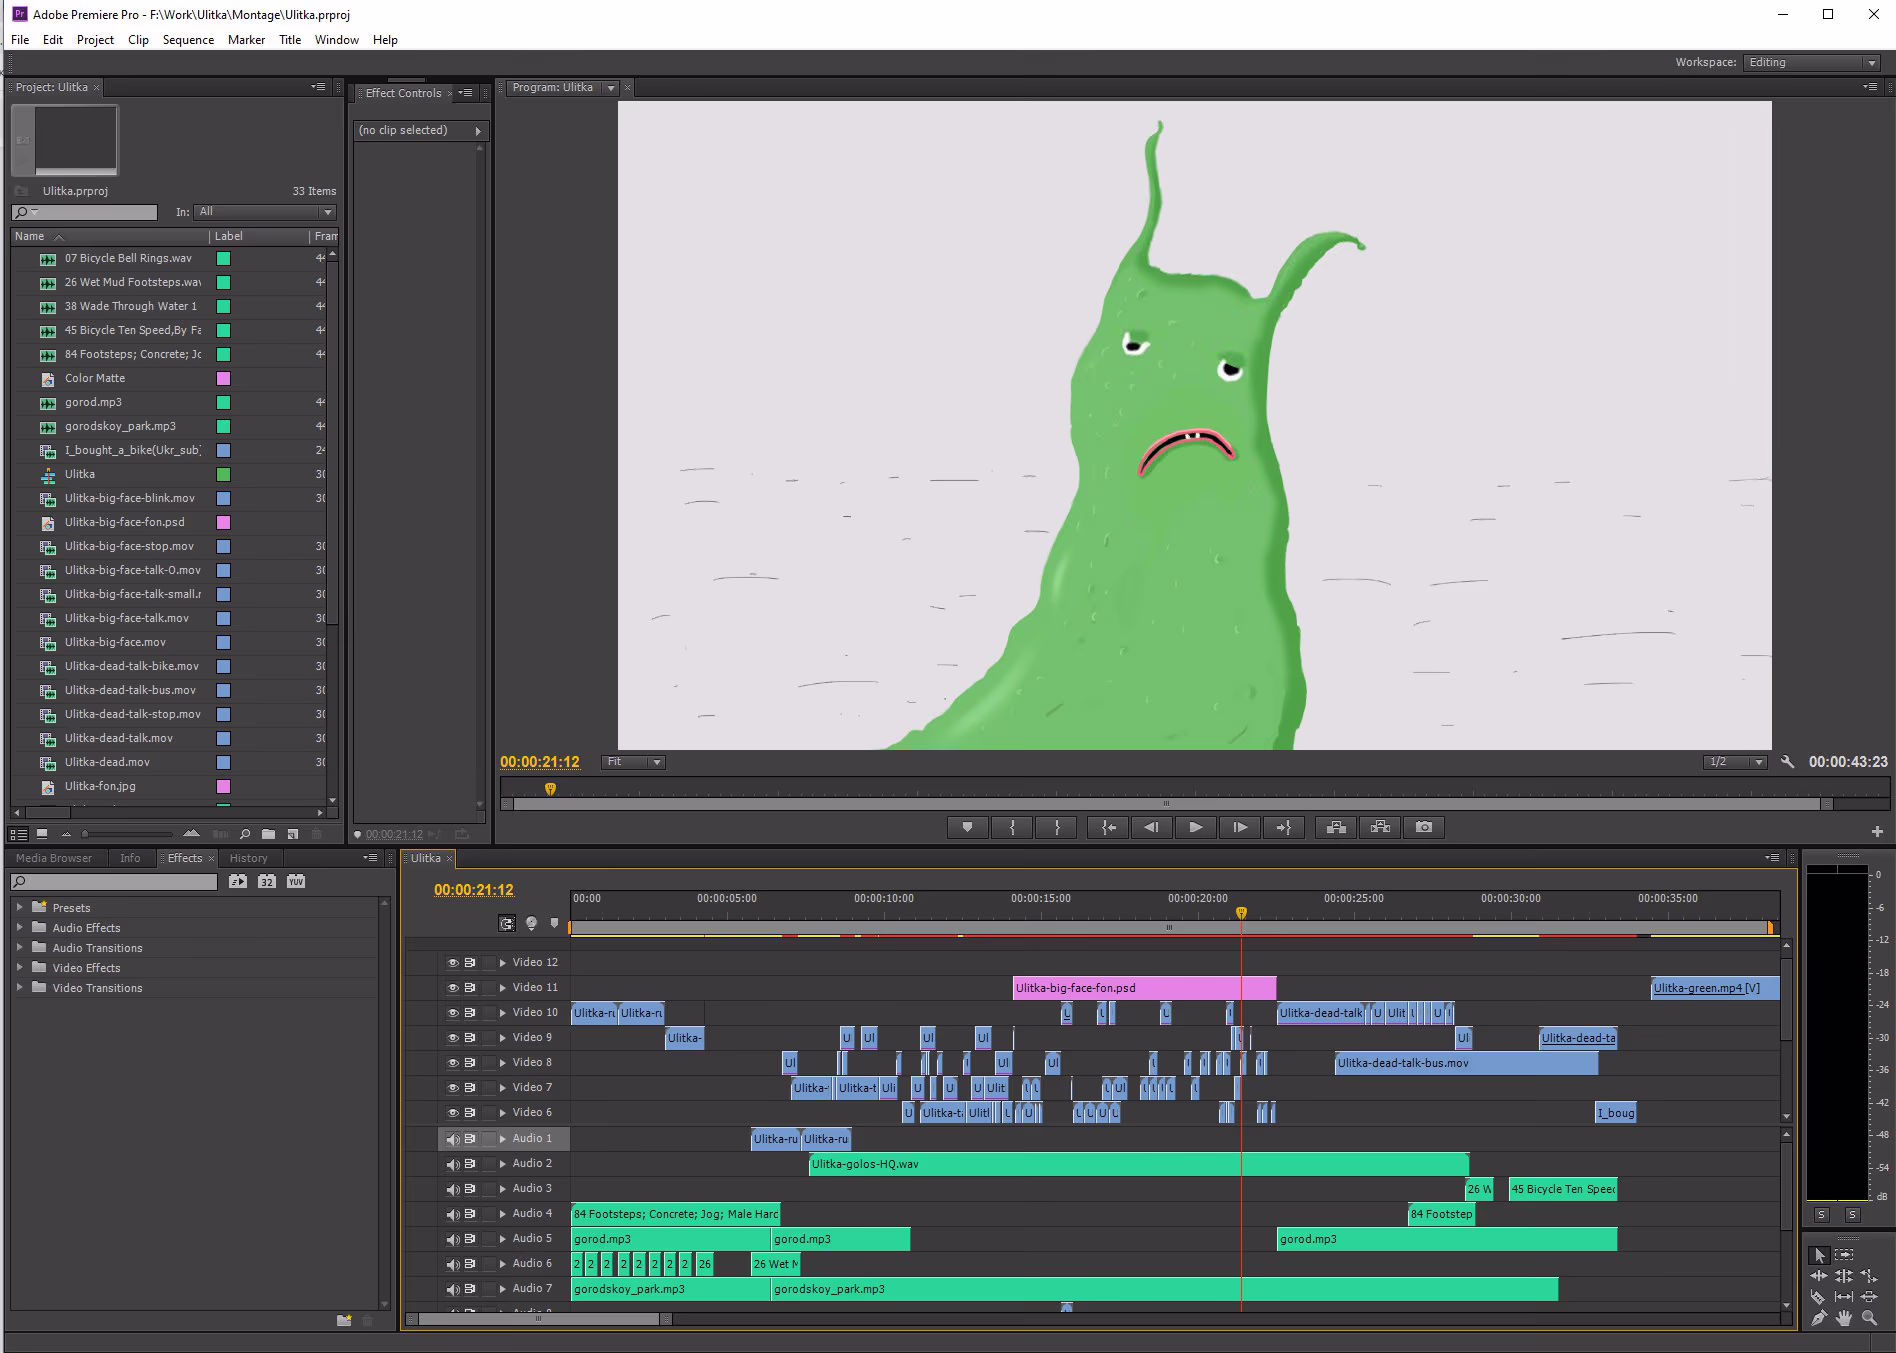
Task: Open the Clip menu
Action: click(x=138, y=40)
